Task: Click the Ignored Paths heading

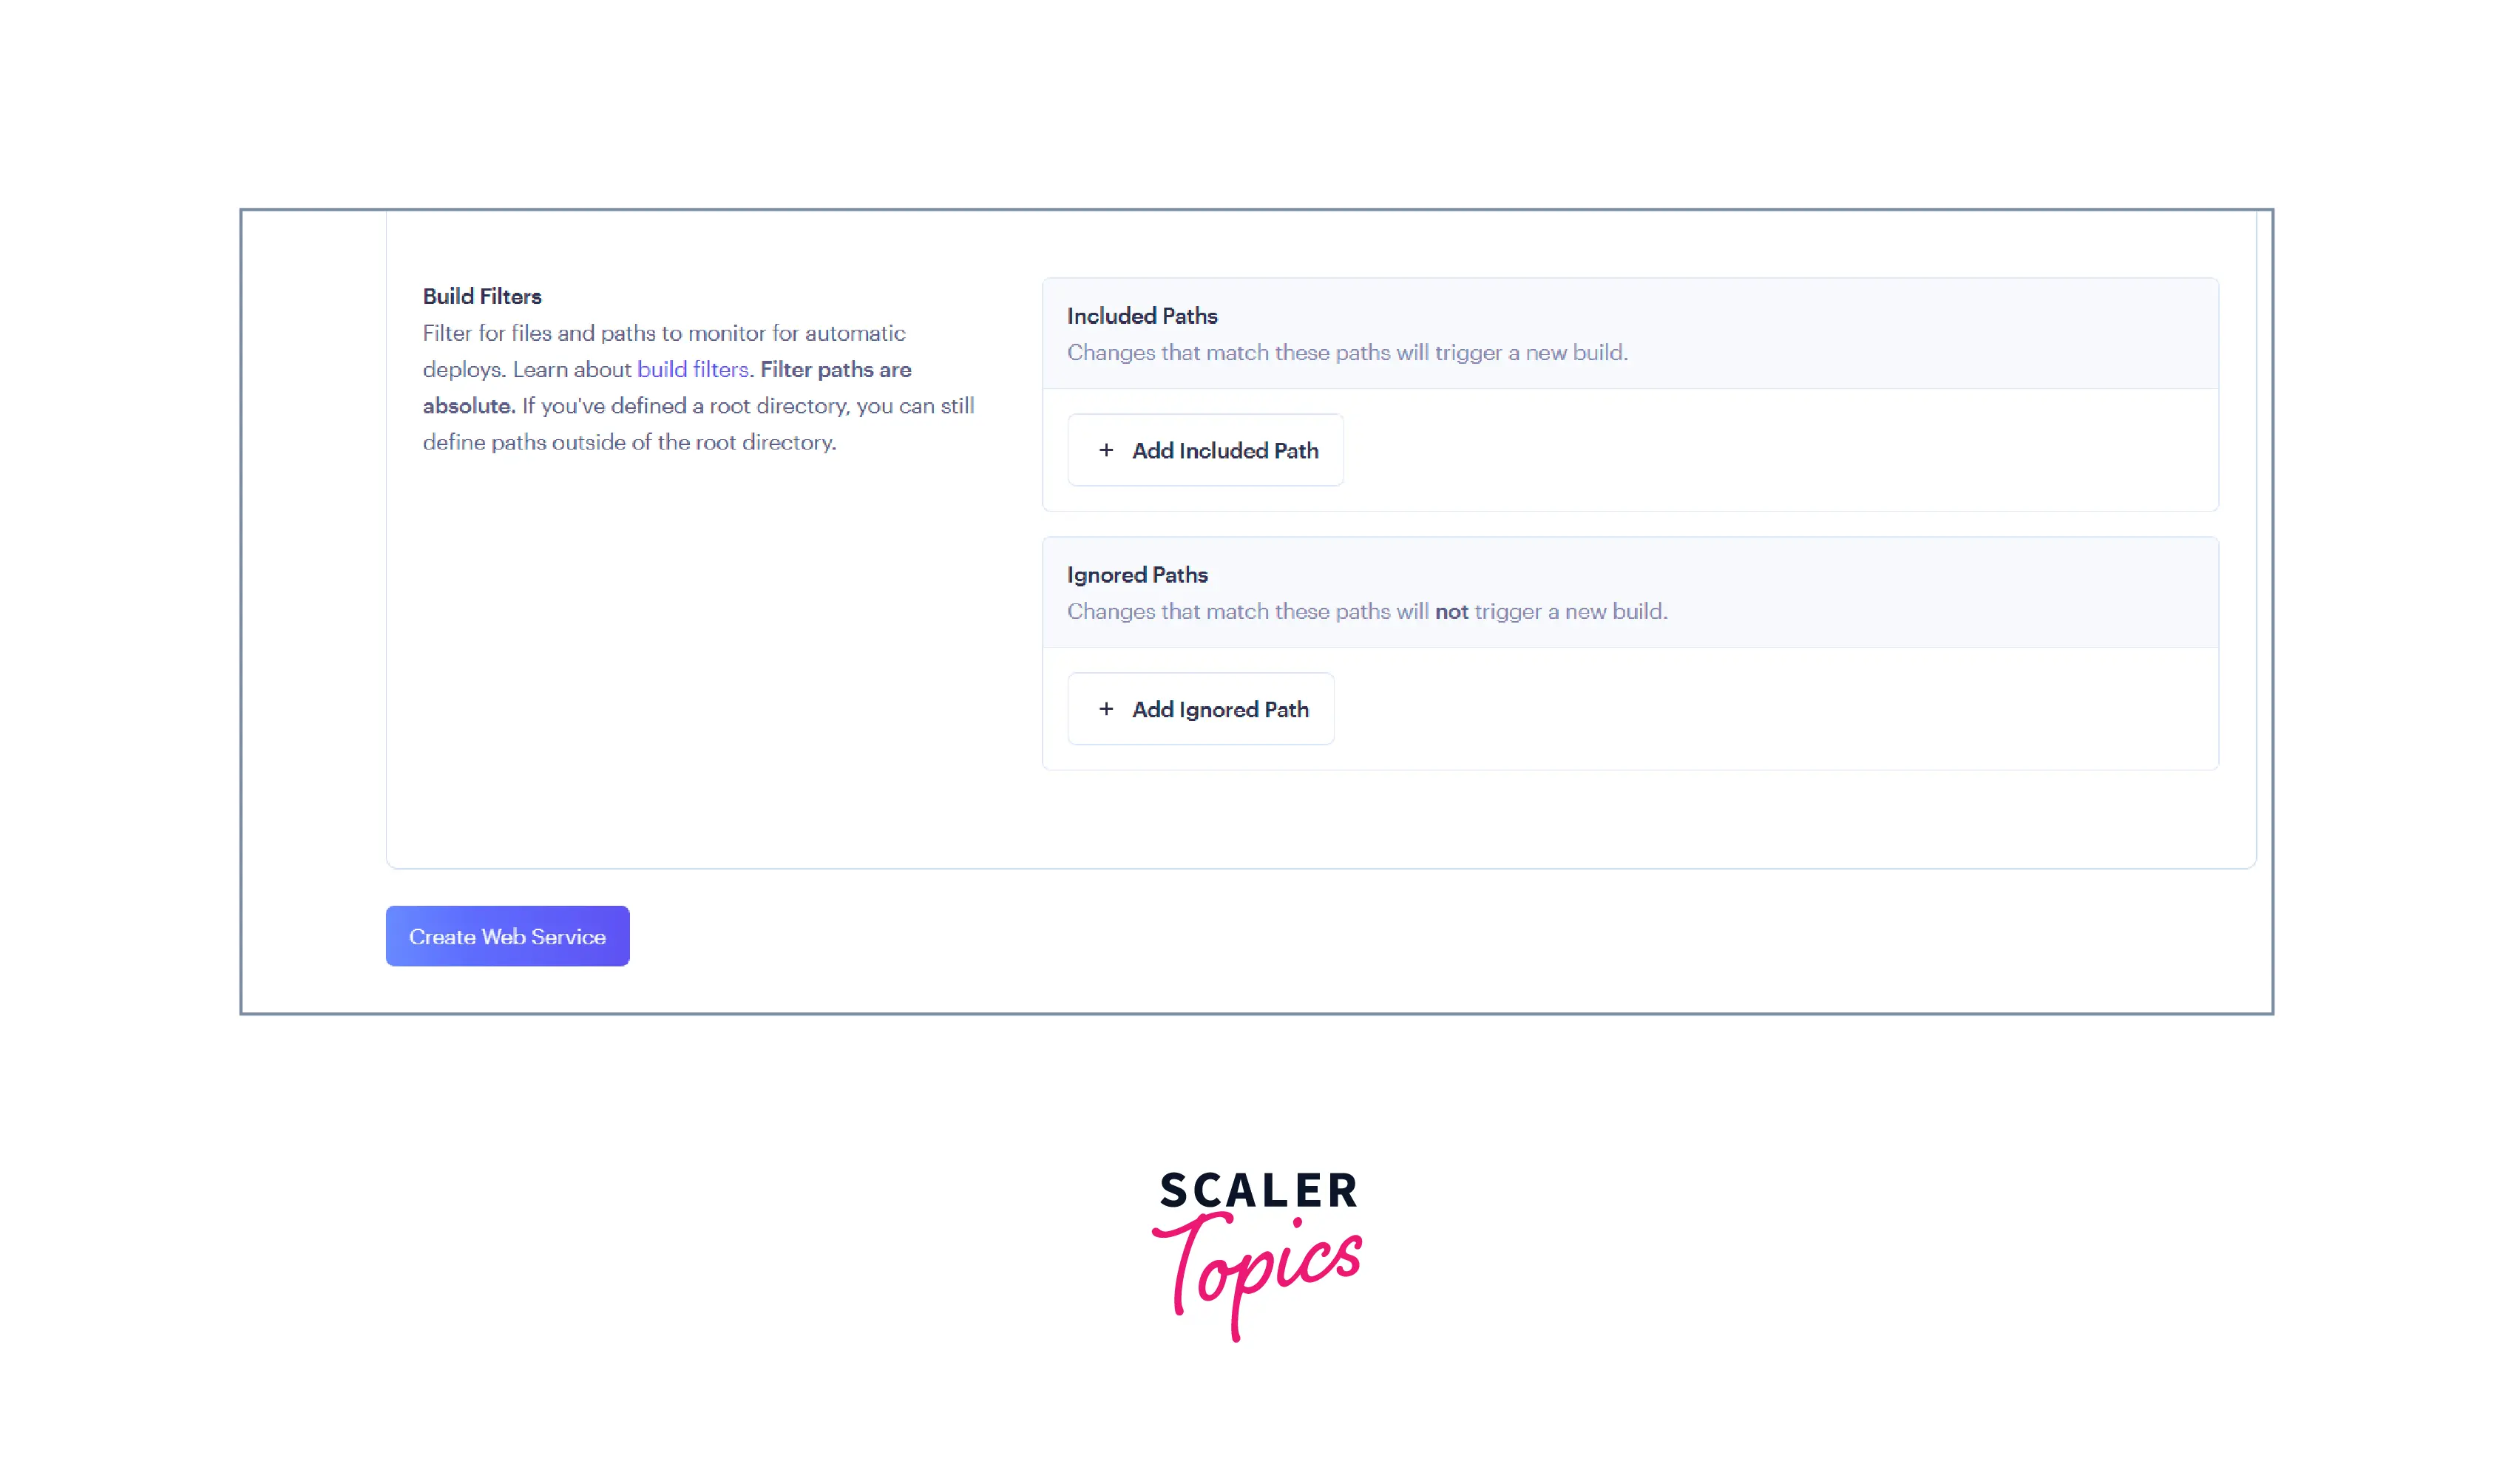Action: pyautogui.click(x=1137, y=575)
